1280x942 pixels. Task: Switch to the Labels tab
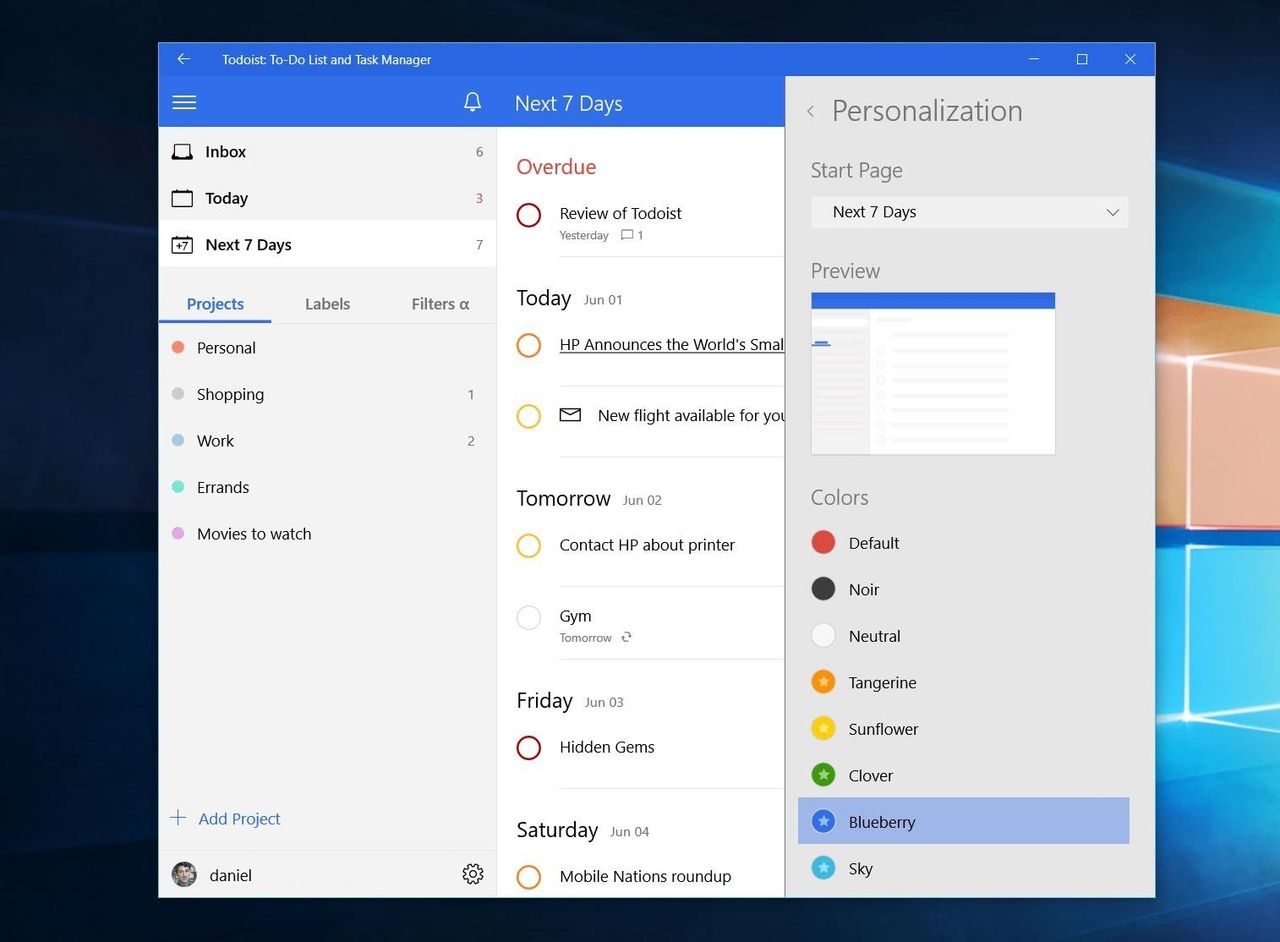coord(327,304)
